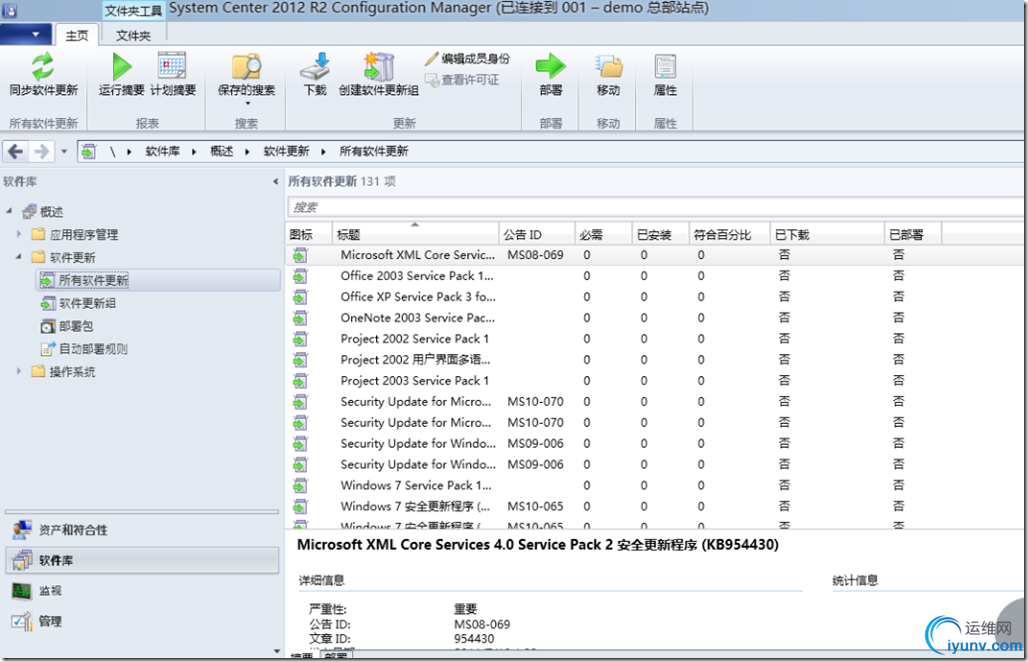Sort by the 必需 column header
The height and width of the screenshot is (662, 1028).
(x=603, y=234)
